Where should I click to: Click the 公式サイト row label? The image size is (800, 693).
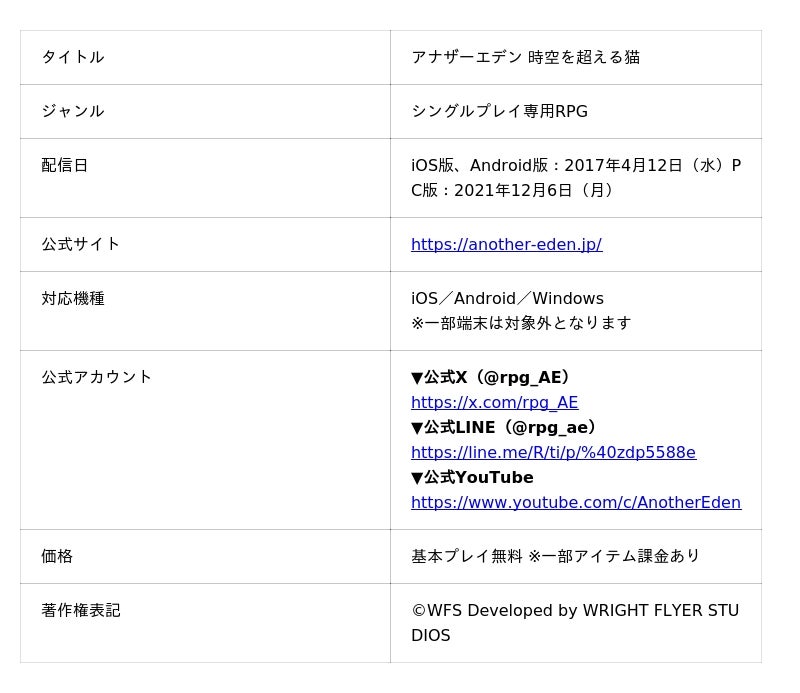click(81, 244)
